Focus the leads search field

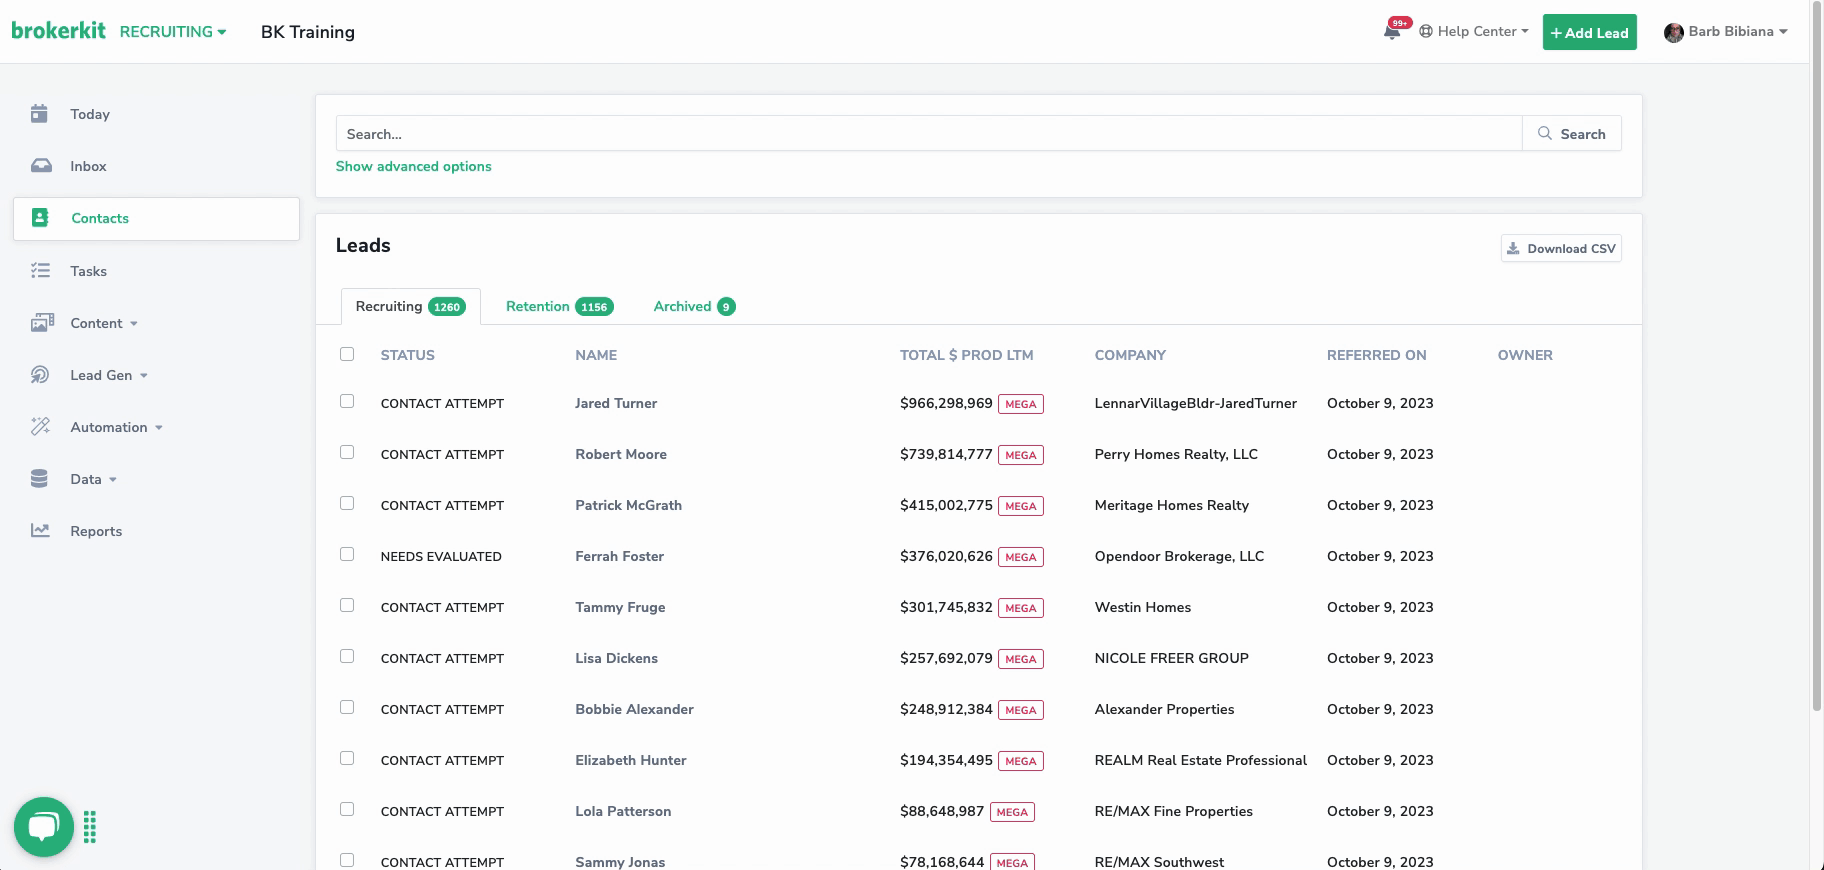(x=928, y=134)
